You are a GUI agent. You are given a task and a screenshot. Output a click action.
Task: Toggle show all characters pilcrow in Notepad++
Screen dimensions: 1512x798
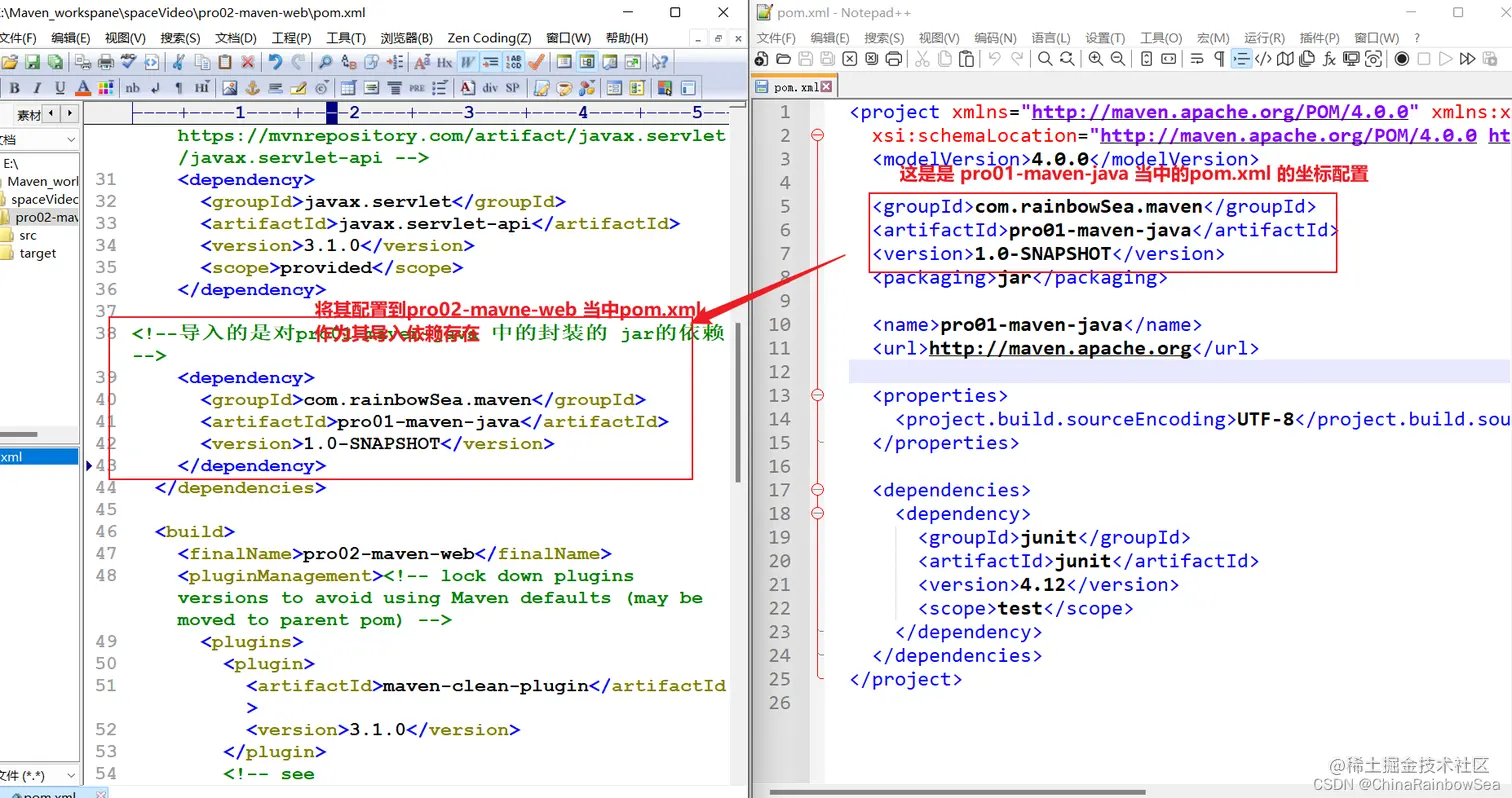pyautogui.click(x=1219, y=58)
